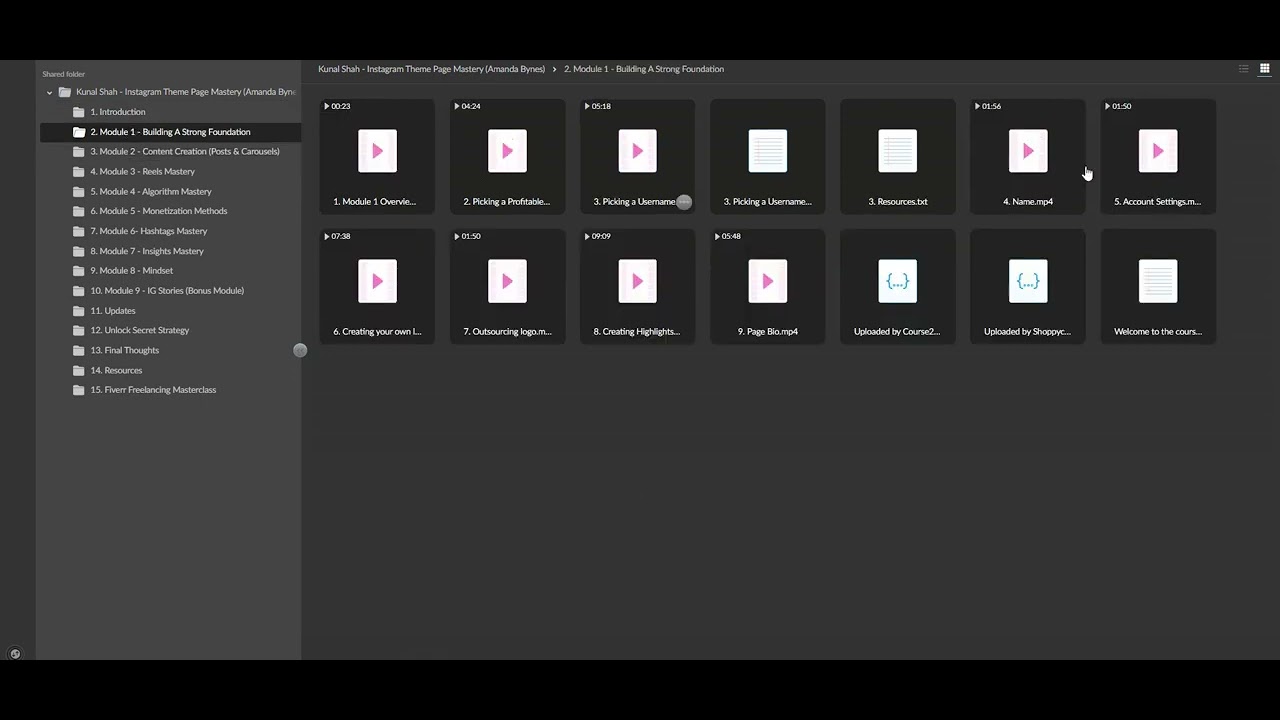Screen dimensions: 1280x720
Task: Switch to list view layout
Action: coord(1243,69)
